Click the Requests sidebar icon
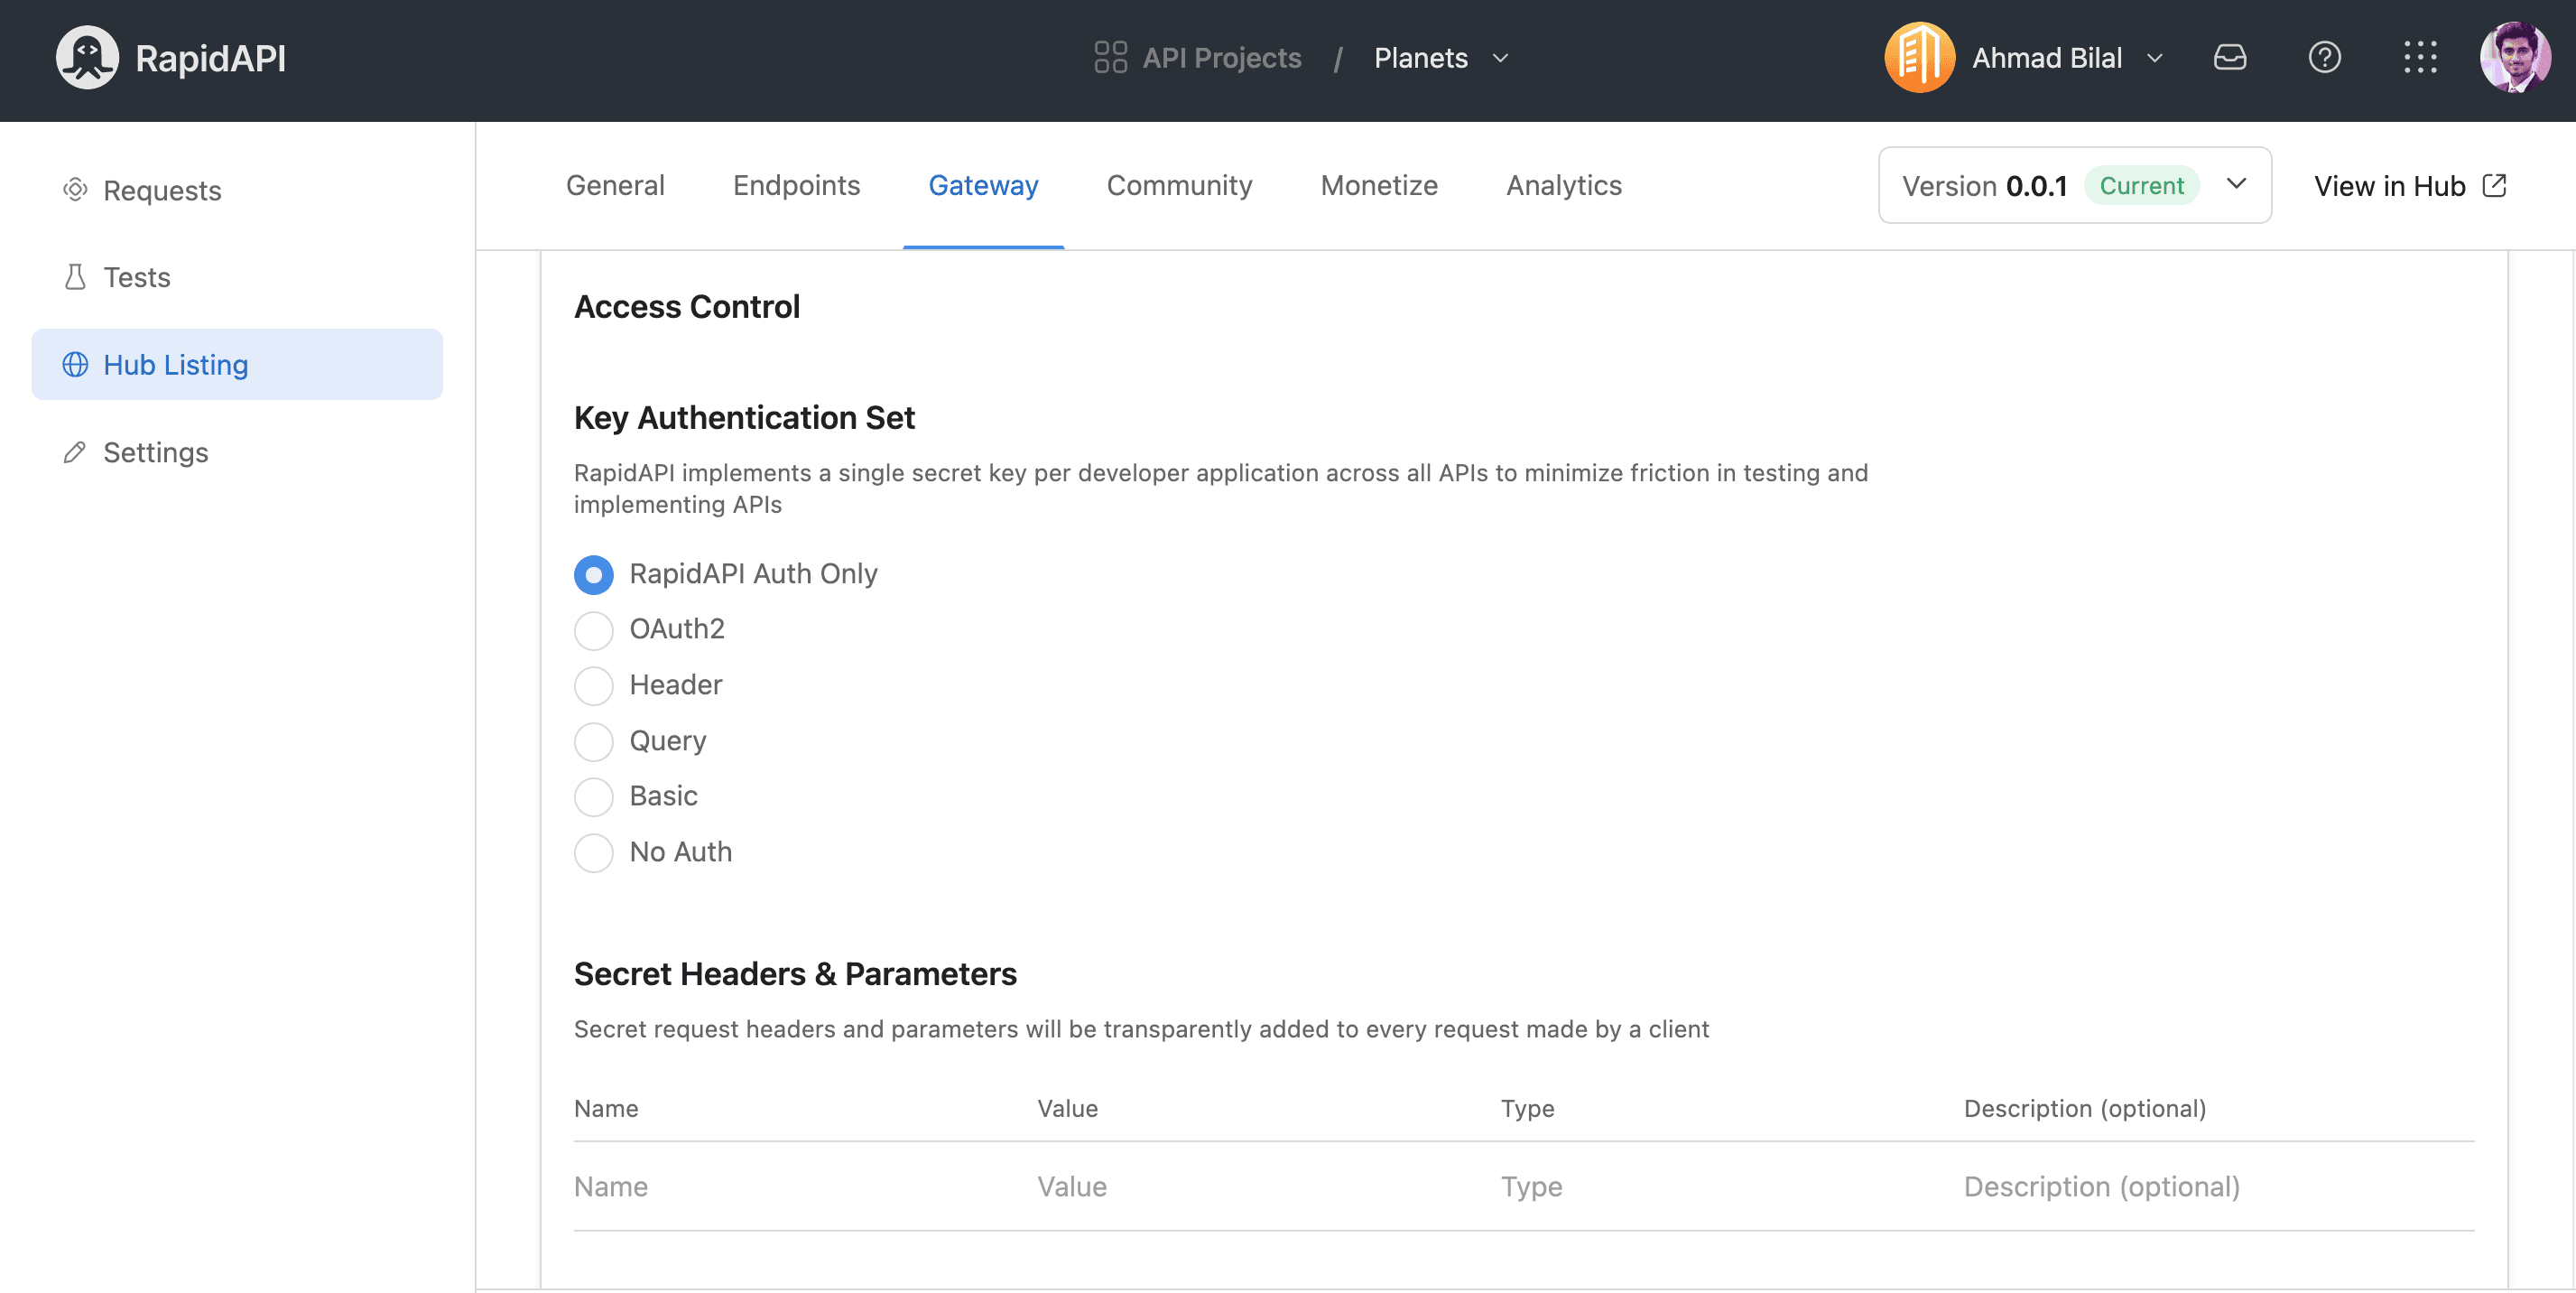 tap(74, 186)
